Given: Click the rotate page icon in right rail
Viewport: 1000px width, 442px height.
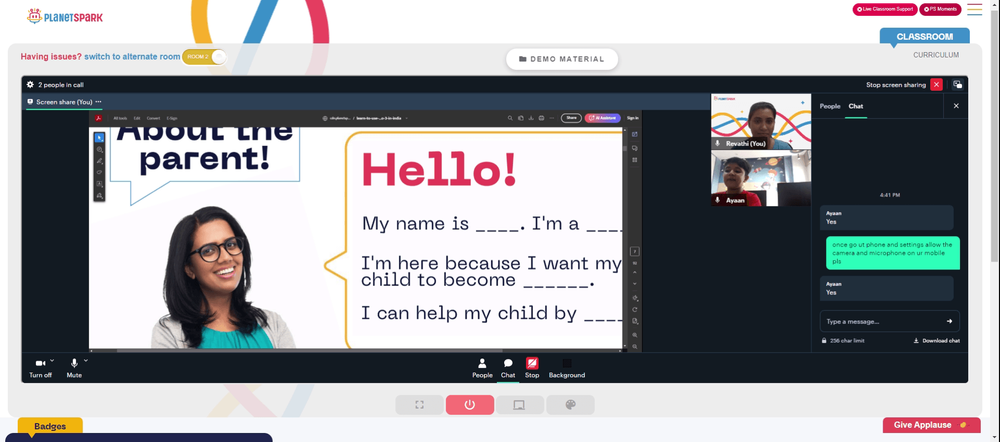Looking at the screenshot, I should [635, 309].
